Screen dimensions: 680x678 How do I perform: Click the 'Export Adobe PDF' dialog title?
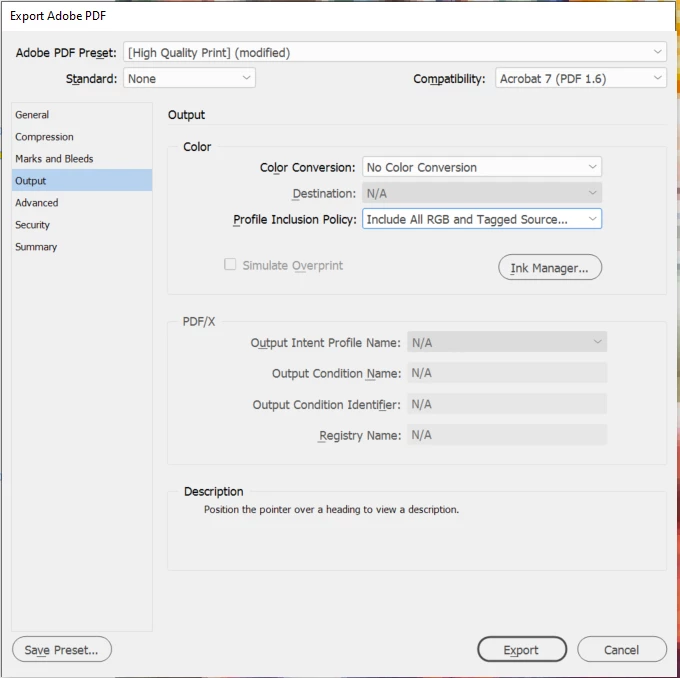click(58, 16)
